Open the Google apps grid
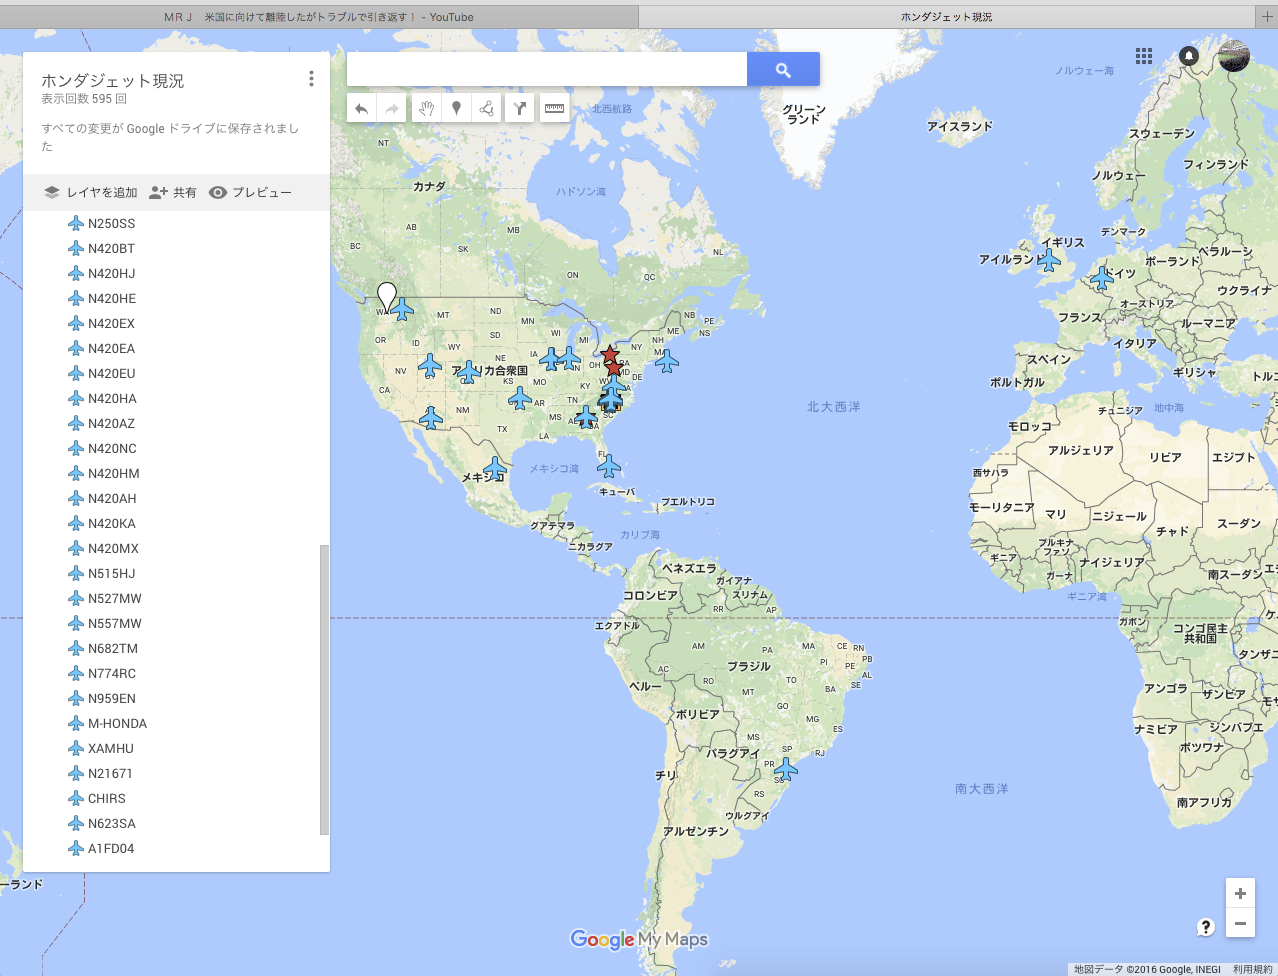The image size is (1278, 976). tap(1144, 56)
